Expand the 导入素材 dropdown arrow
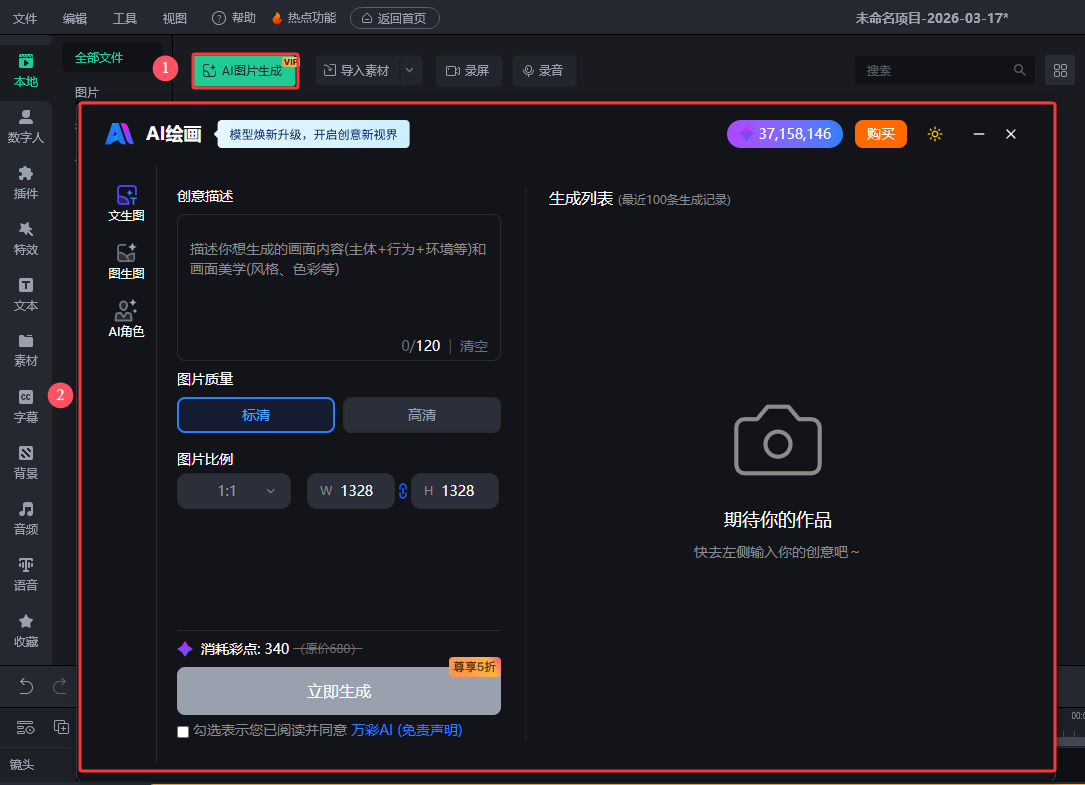The image size is (1085, 785). (x=409, y=71)
